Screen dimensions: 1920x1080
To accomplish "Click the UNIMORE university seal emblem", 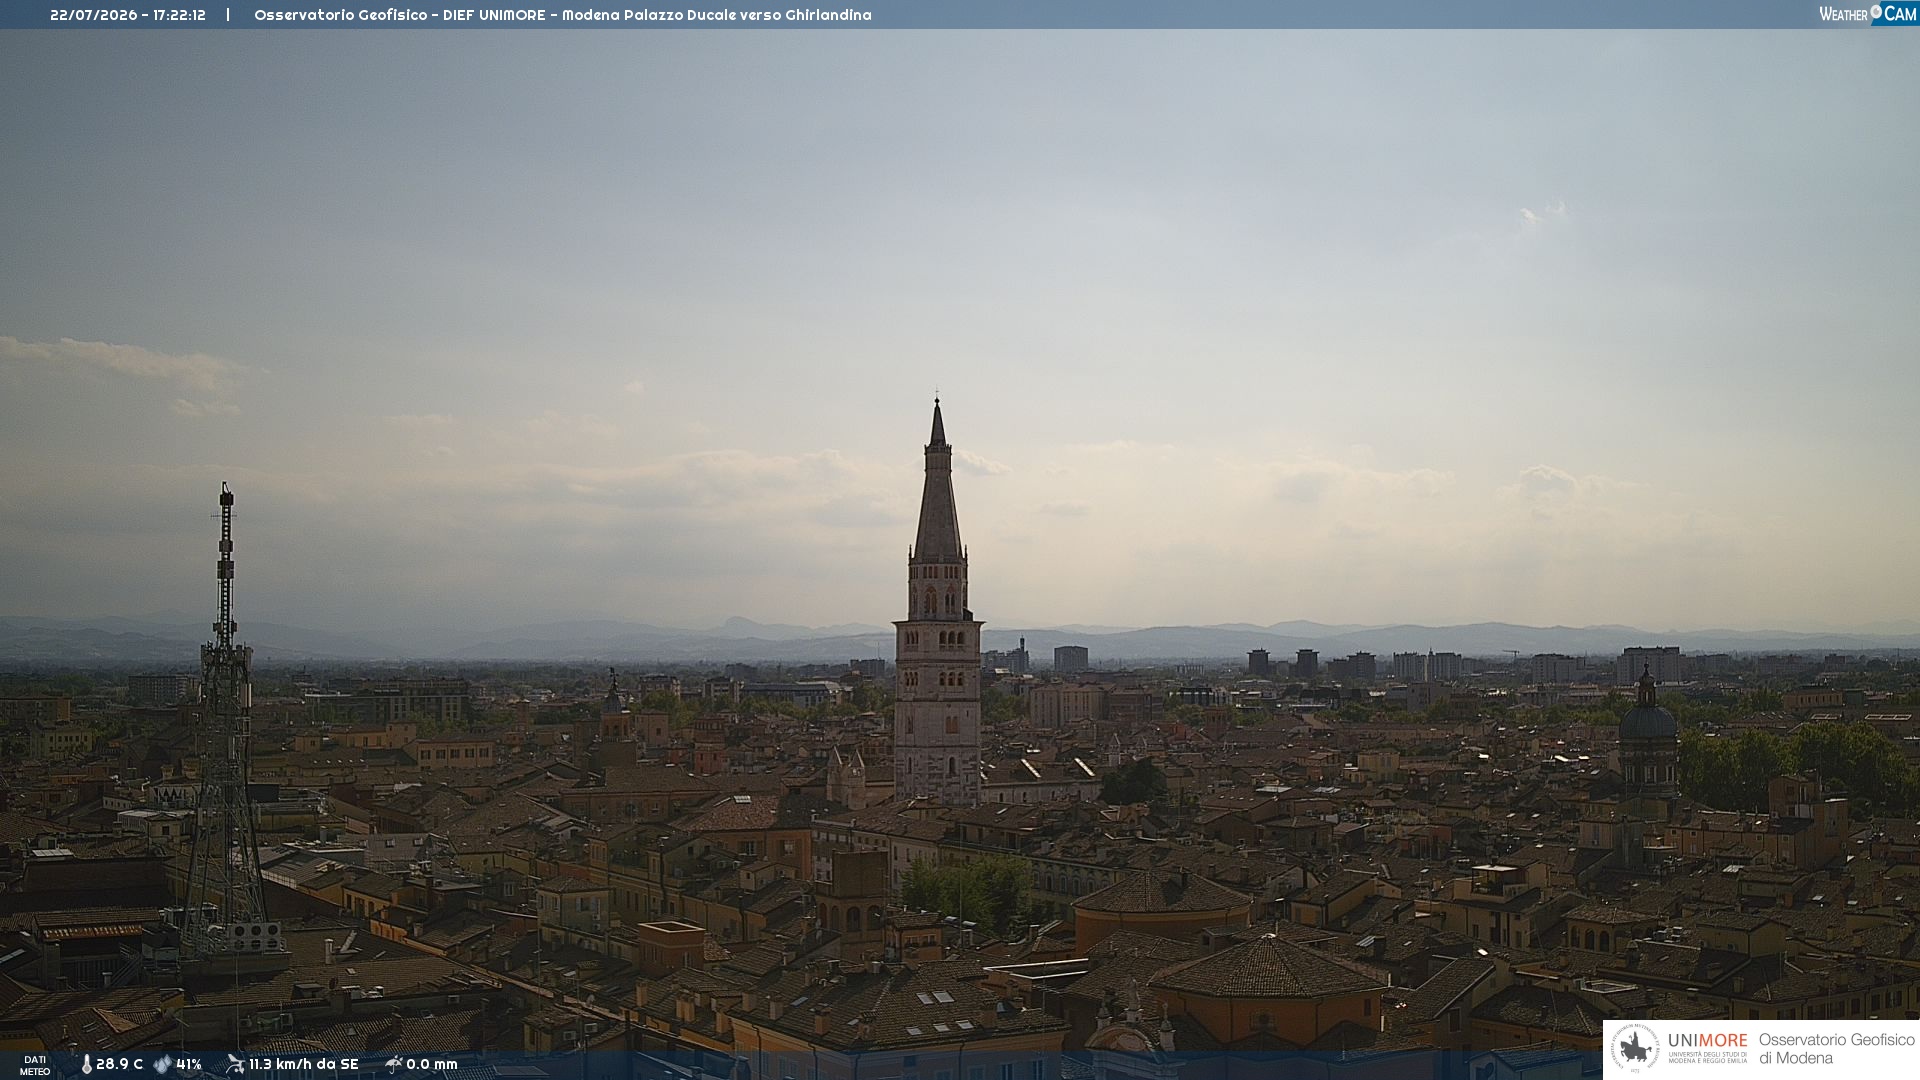I will pos(1635,1048).
